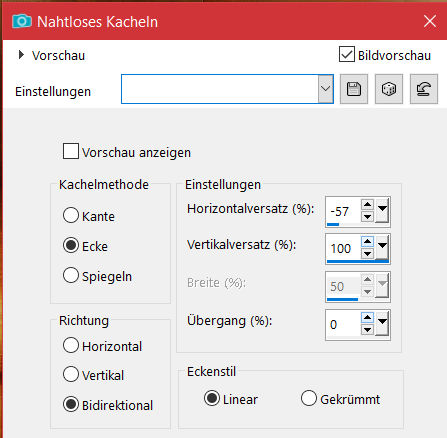Click the save preset floppy disk icon
The image size is (447, 438).
click(x=354, y=89)
